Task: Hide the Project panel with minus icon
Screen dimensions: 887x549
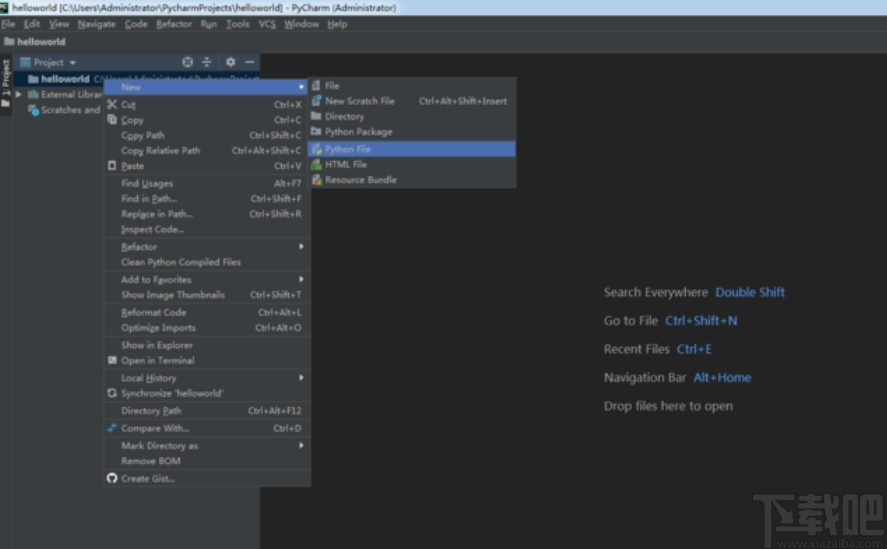Action: (250, 62)
